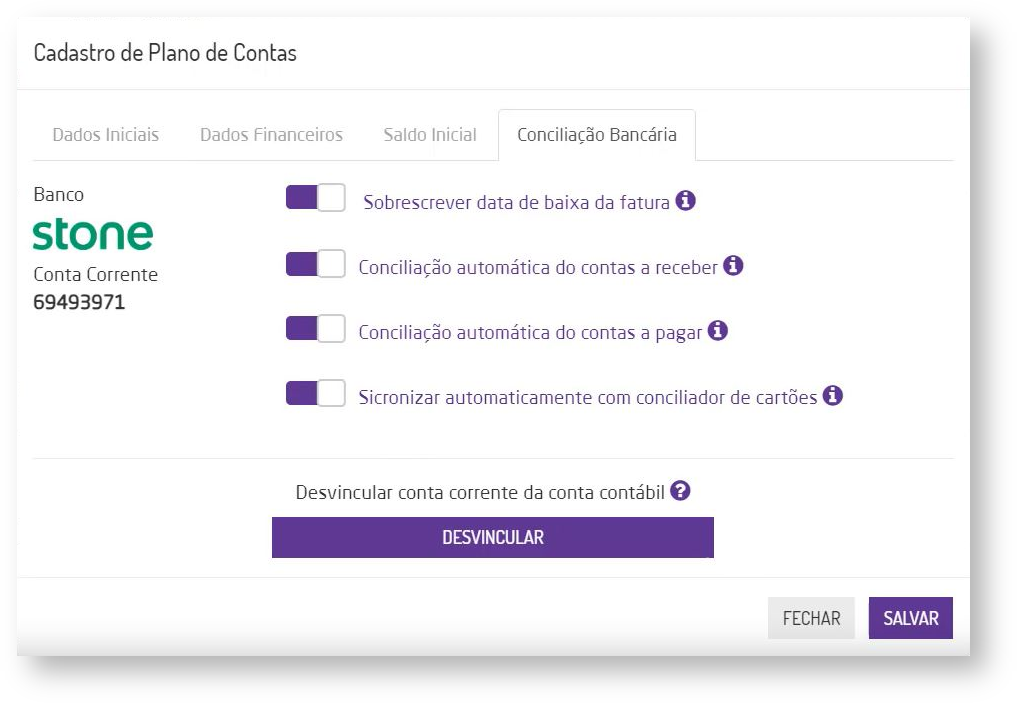Select the Conciliação Bancária tab
The height and width of the screenshot is (704, 1018).
coord(596,135)
